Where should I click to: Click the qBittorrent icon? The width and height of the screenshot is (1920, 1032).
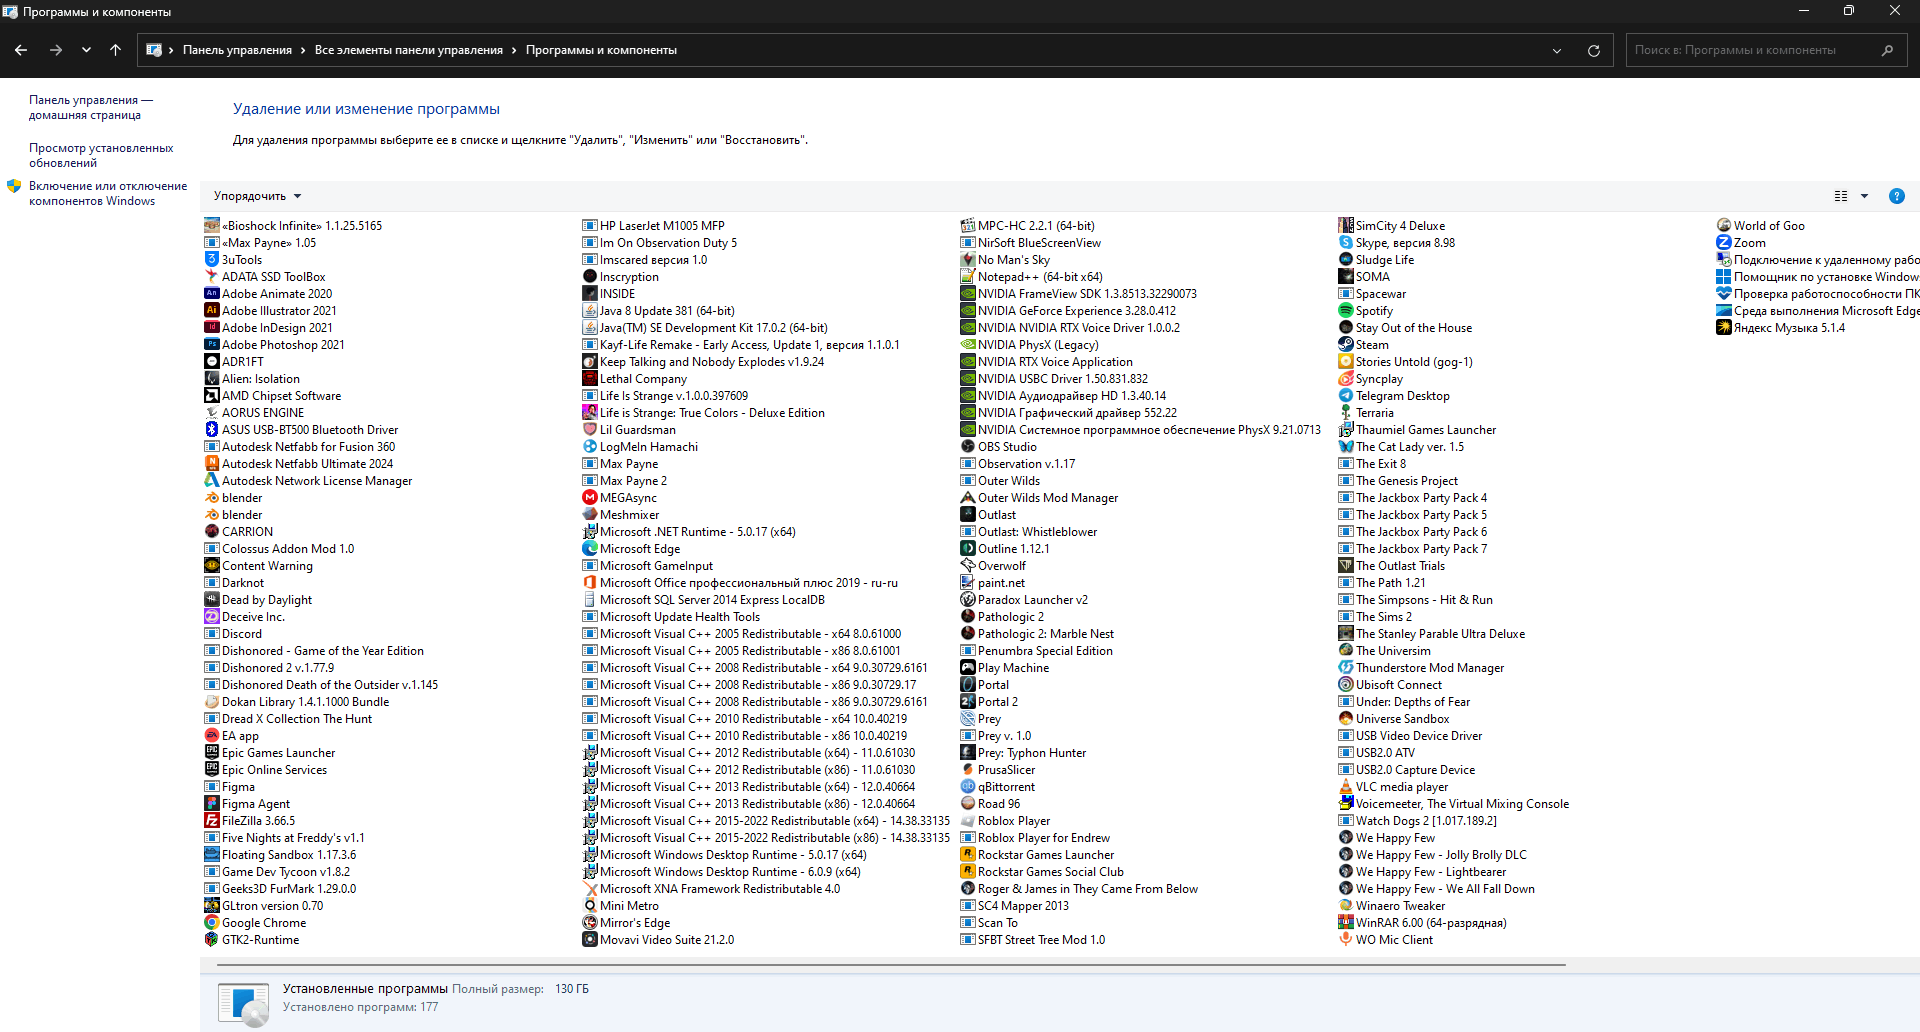pyautogui.click(x=968, y=787)
